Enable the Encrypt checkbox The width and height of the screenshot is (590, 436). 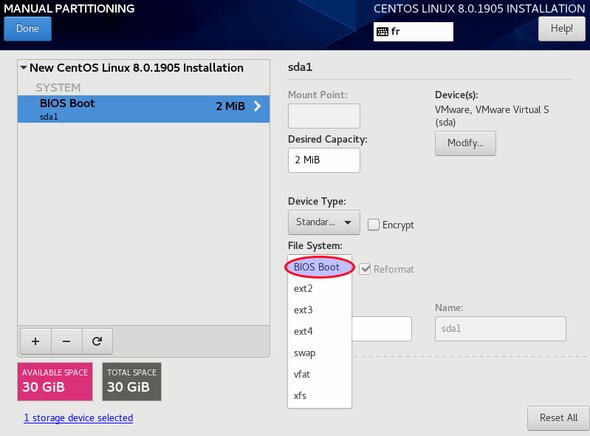click(x=374, y=225)
